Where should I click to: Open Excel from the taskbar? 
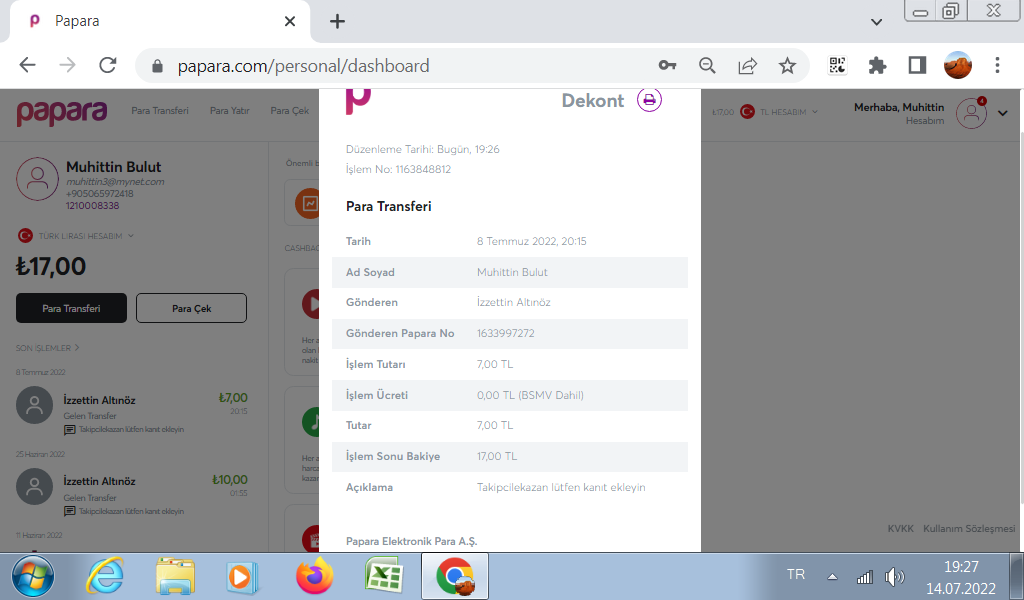(383, 576)
